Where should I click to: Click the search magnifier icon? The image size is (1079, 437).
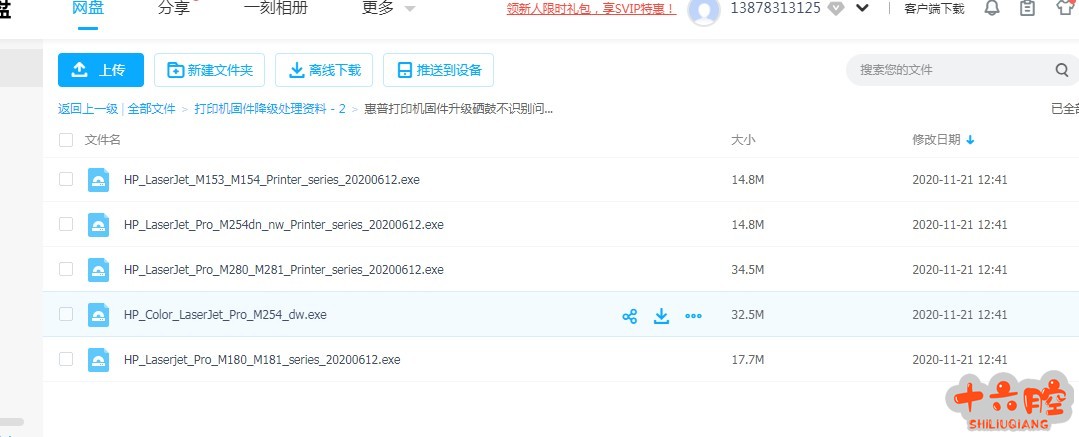(1062, 70)
